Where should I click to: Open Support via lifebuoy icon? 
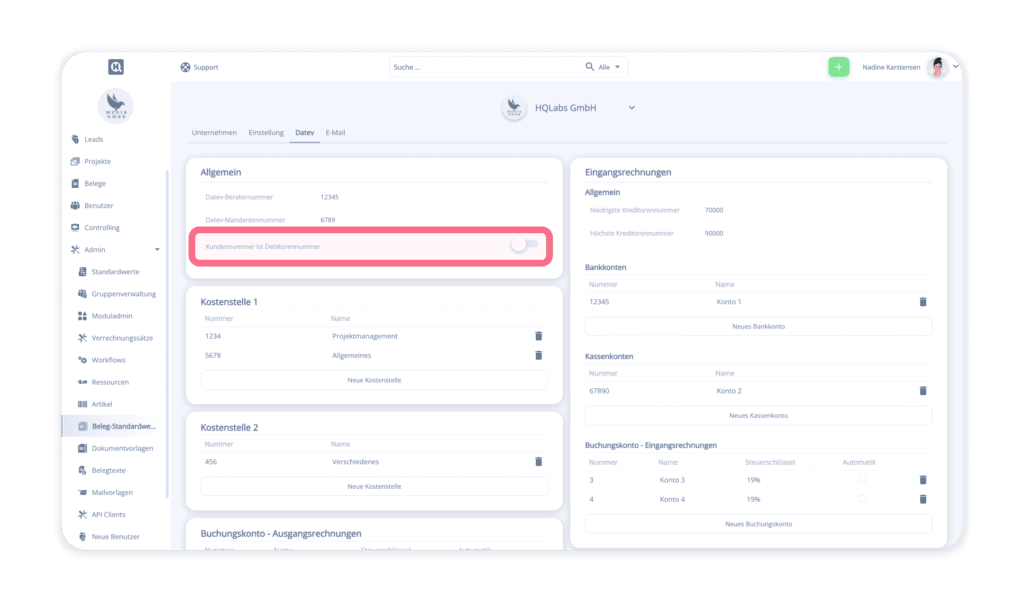click(185, 67)
